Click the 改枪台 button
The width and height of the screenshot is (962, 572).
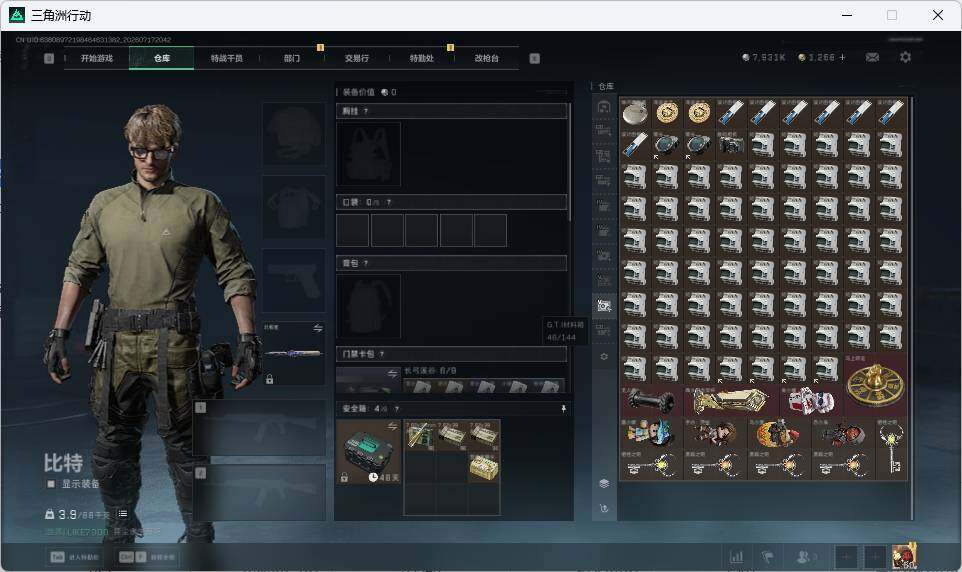pyautogui.click(x=487, y=58)
